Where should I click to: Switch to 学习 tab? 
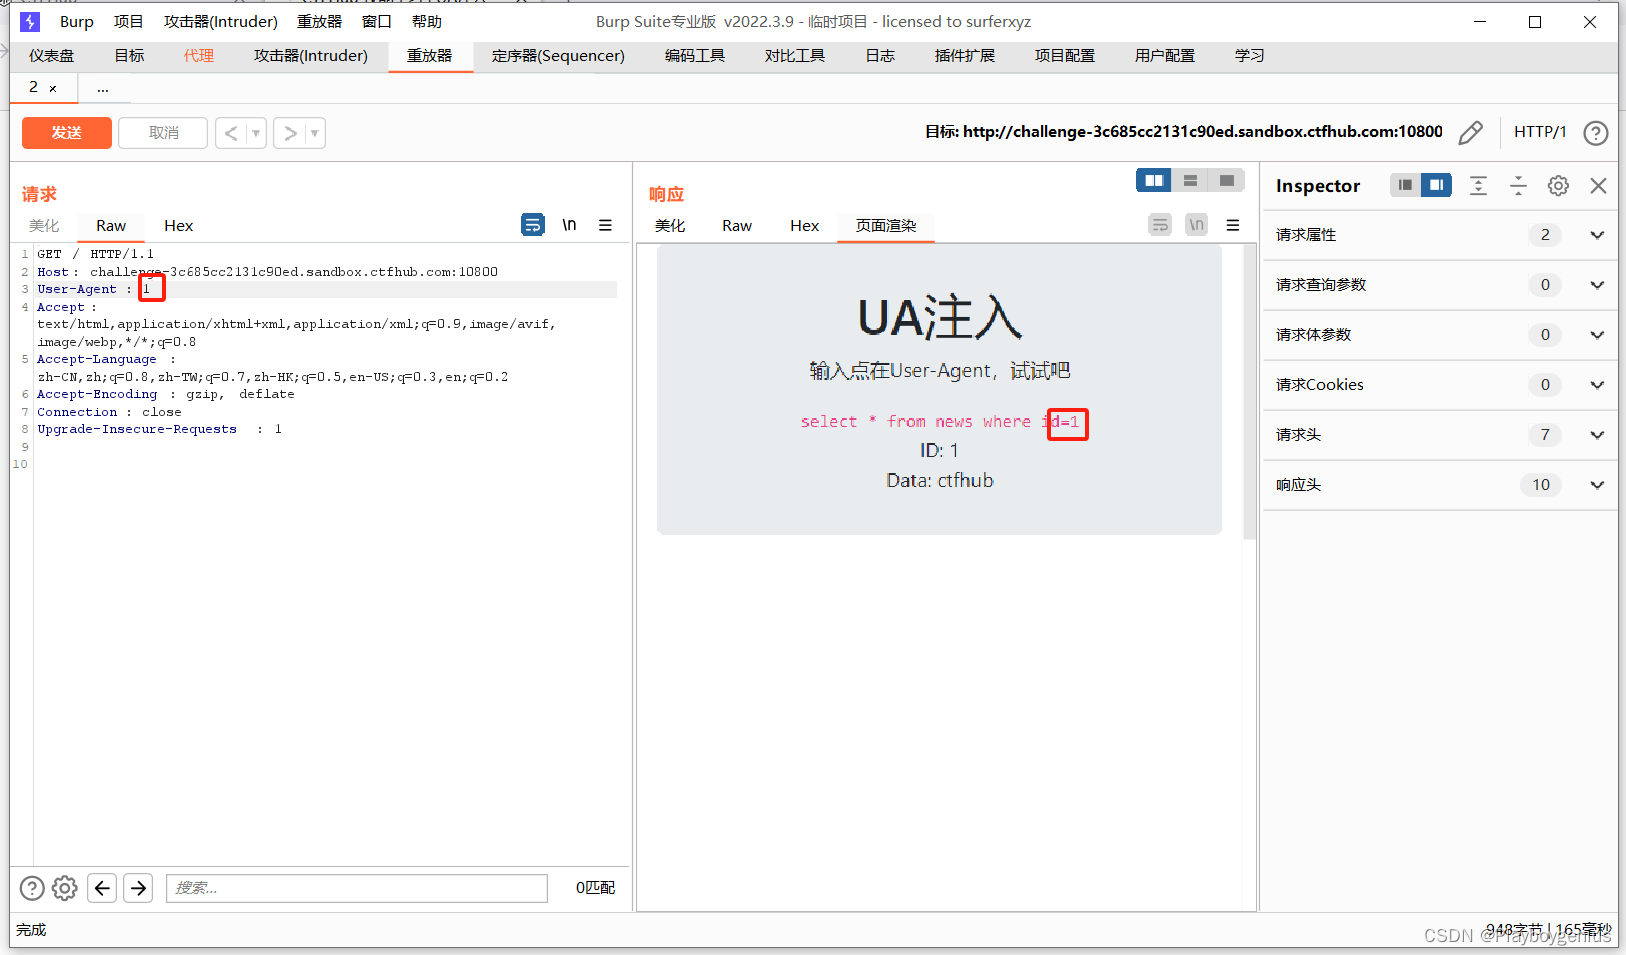point(1249,56)
